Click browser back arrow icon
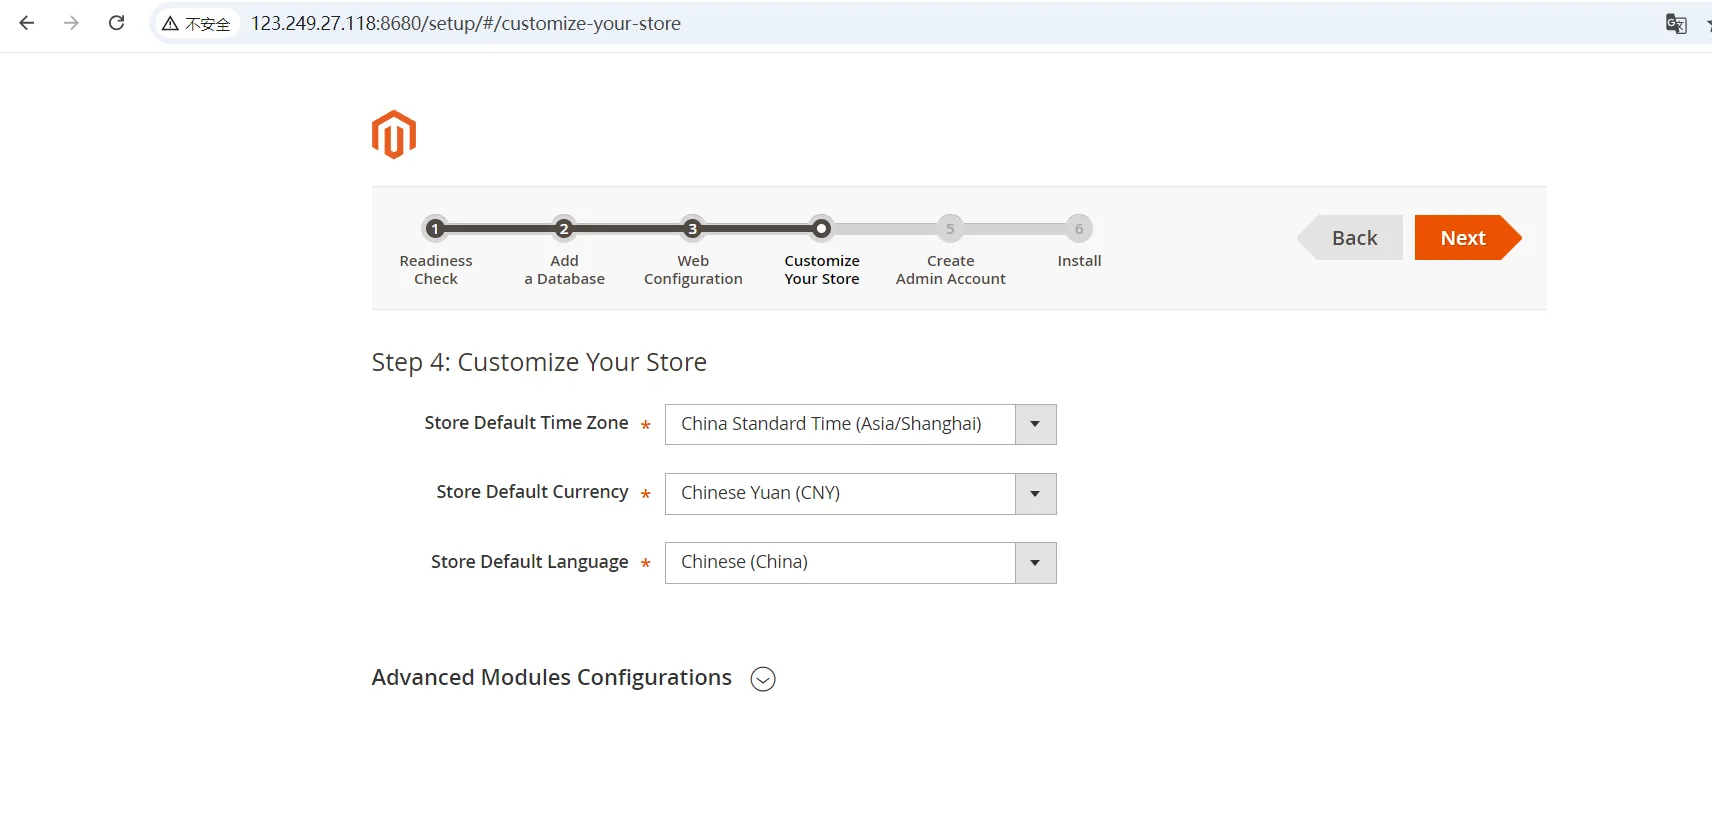This screenshot has width=1712, height=832. (x=27, y=23)
